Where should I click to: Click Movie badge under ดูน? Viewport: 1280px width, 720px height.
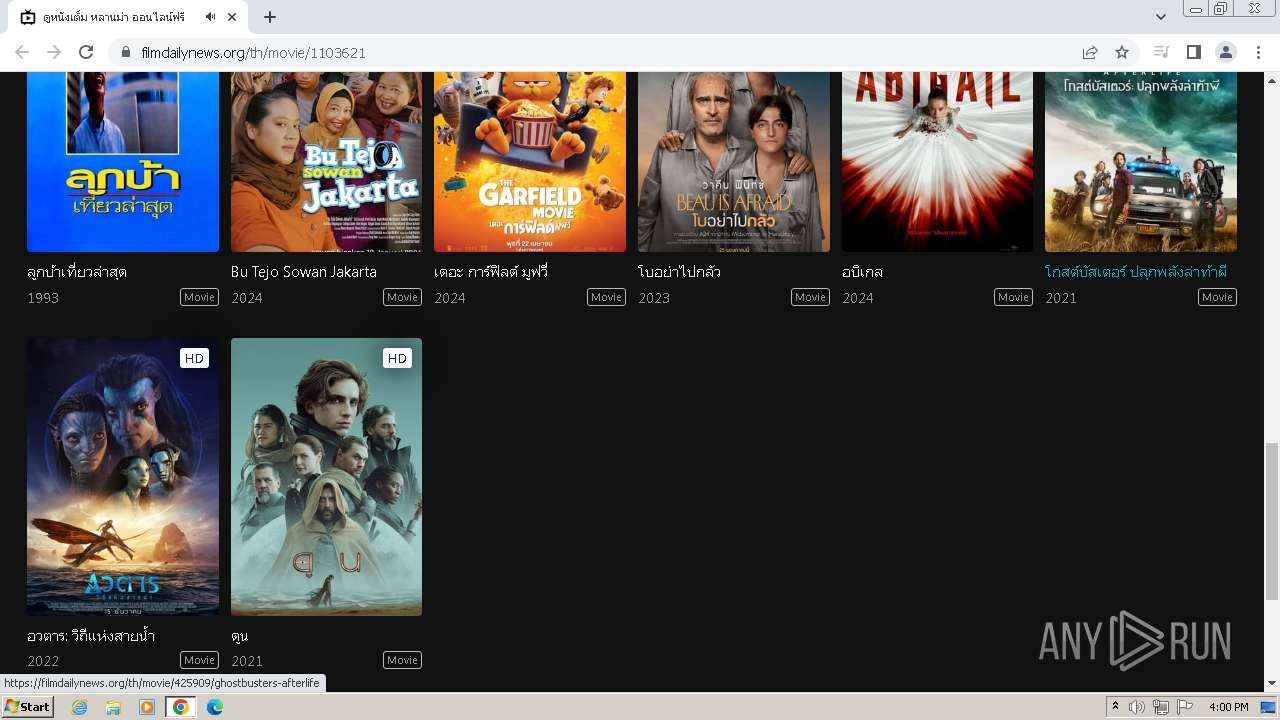coord(403,660)
